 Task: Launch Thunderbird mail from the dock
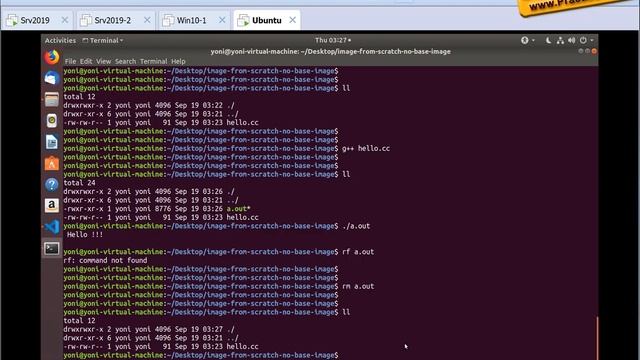[x=52, y=78]
